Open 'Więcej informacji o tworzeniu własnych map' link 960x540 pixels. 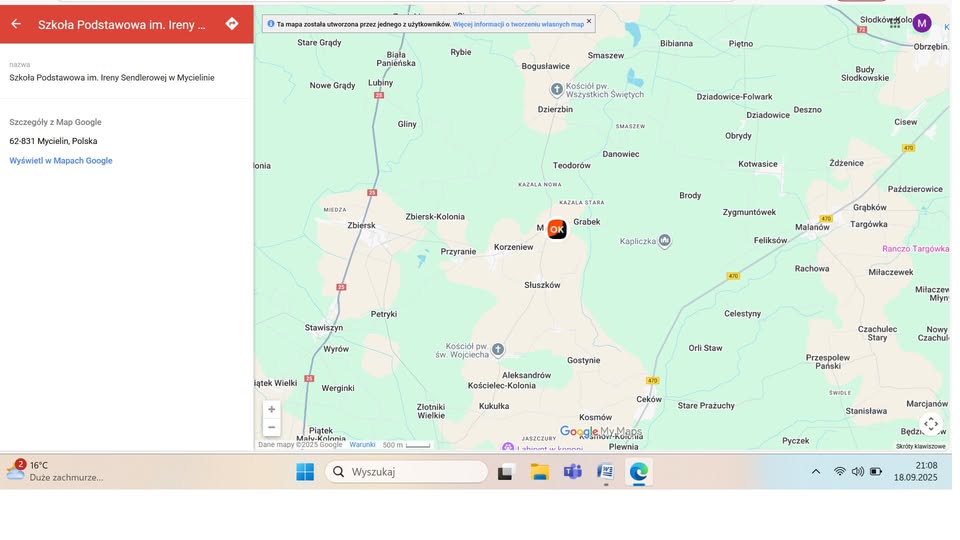coord(518,23)
